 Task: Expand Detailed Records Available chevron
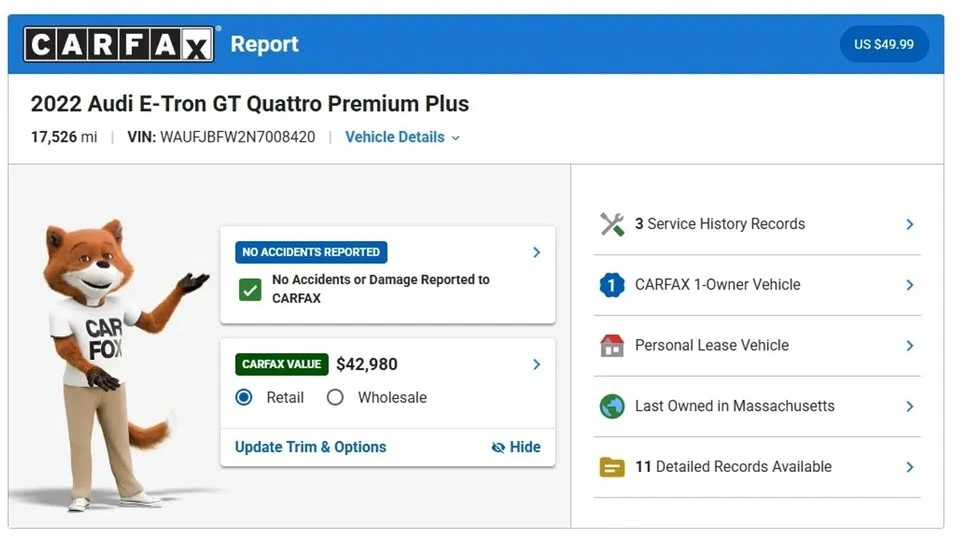coord(910,467)
